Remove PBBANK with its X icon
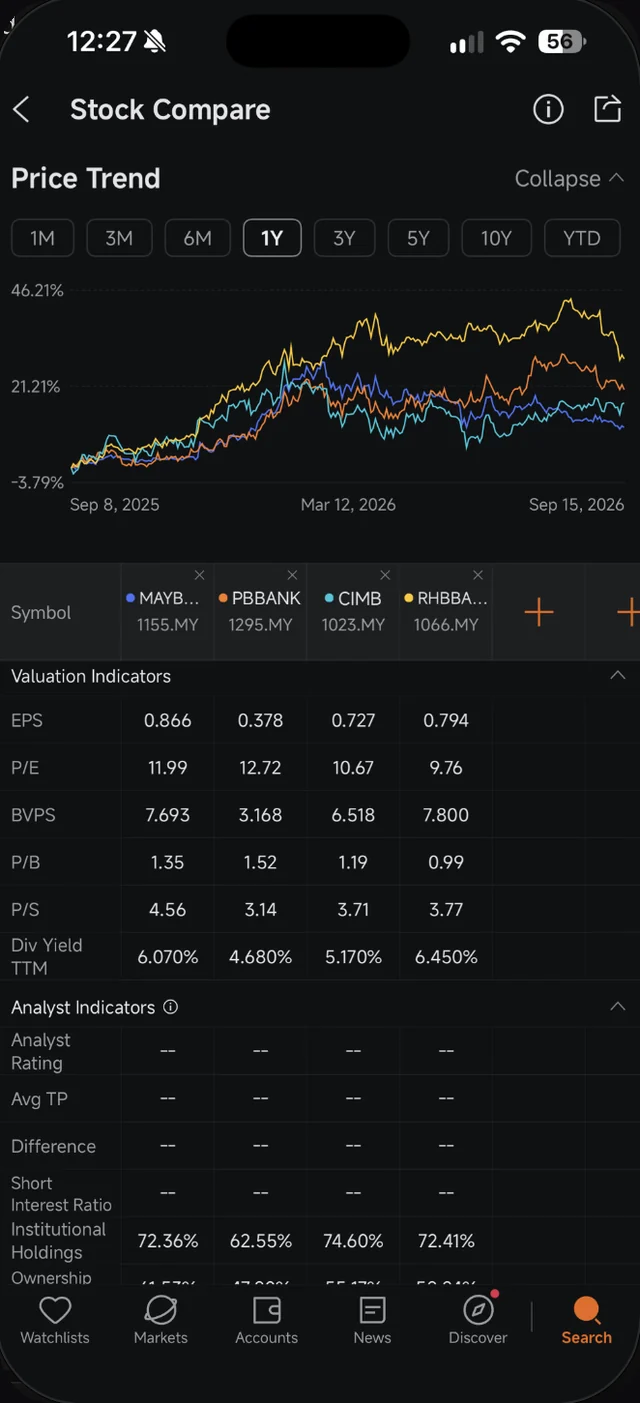 [x=292, y=575]
